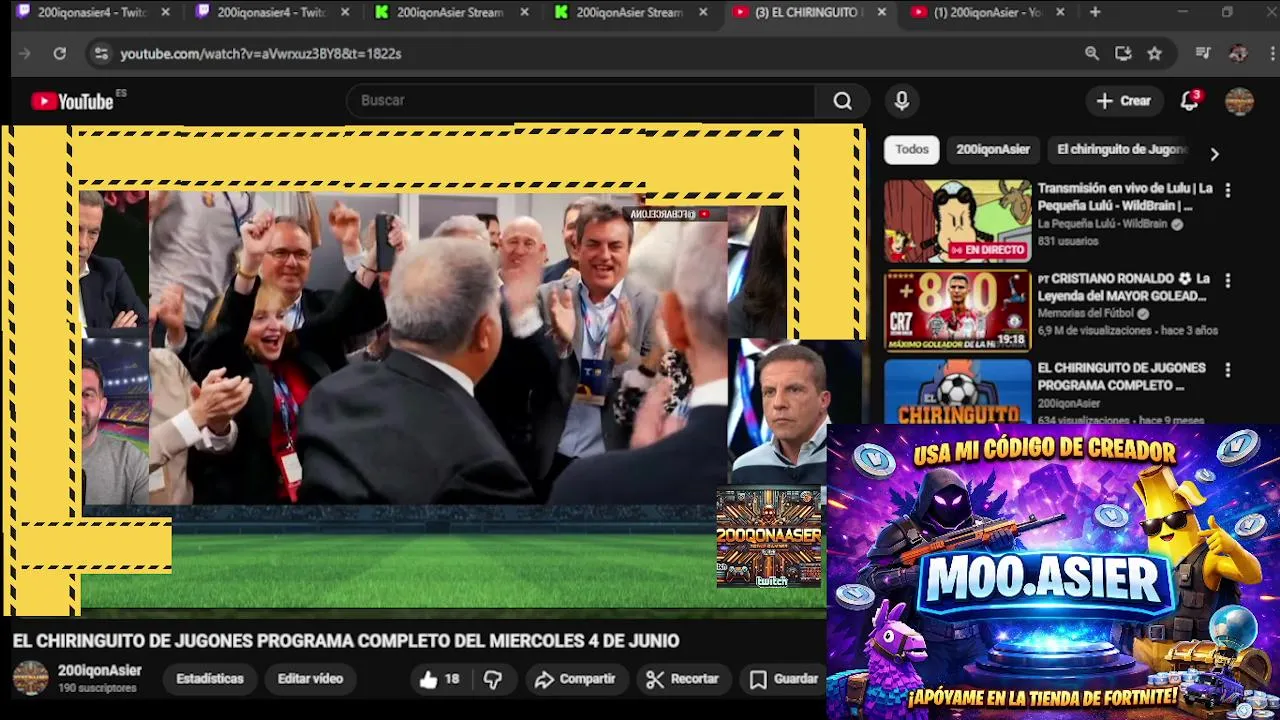Open the 200iqonAsier channel avatar below the video
This screenshot has width=1280, height=720.
(x=30, y=678)
